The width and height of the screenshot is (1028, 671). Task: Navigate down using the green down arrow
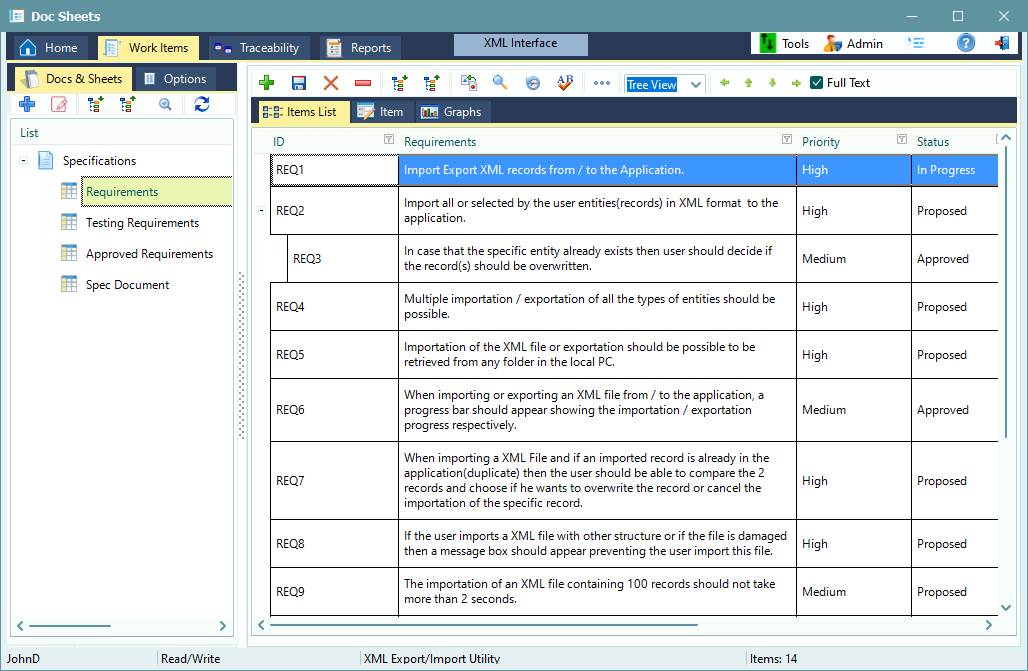point(771,83)
